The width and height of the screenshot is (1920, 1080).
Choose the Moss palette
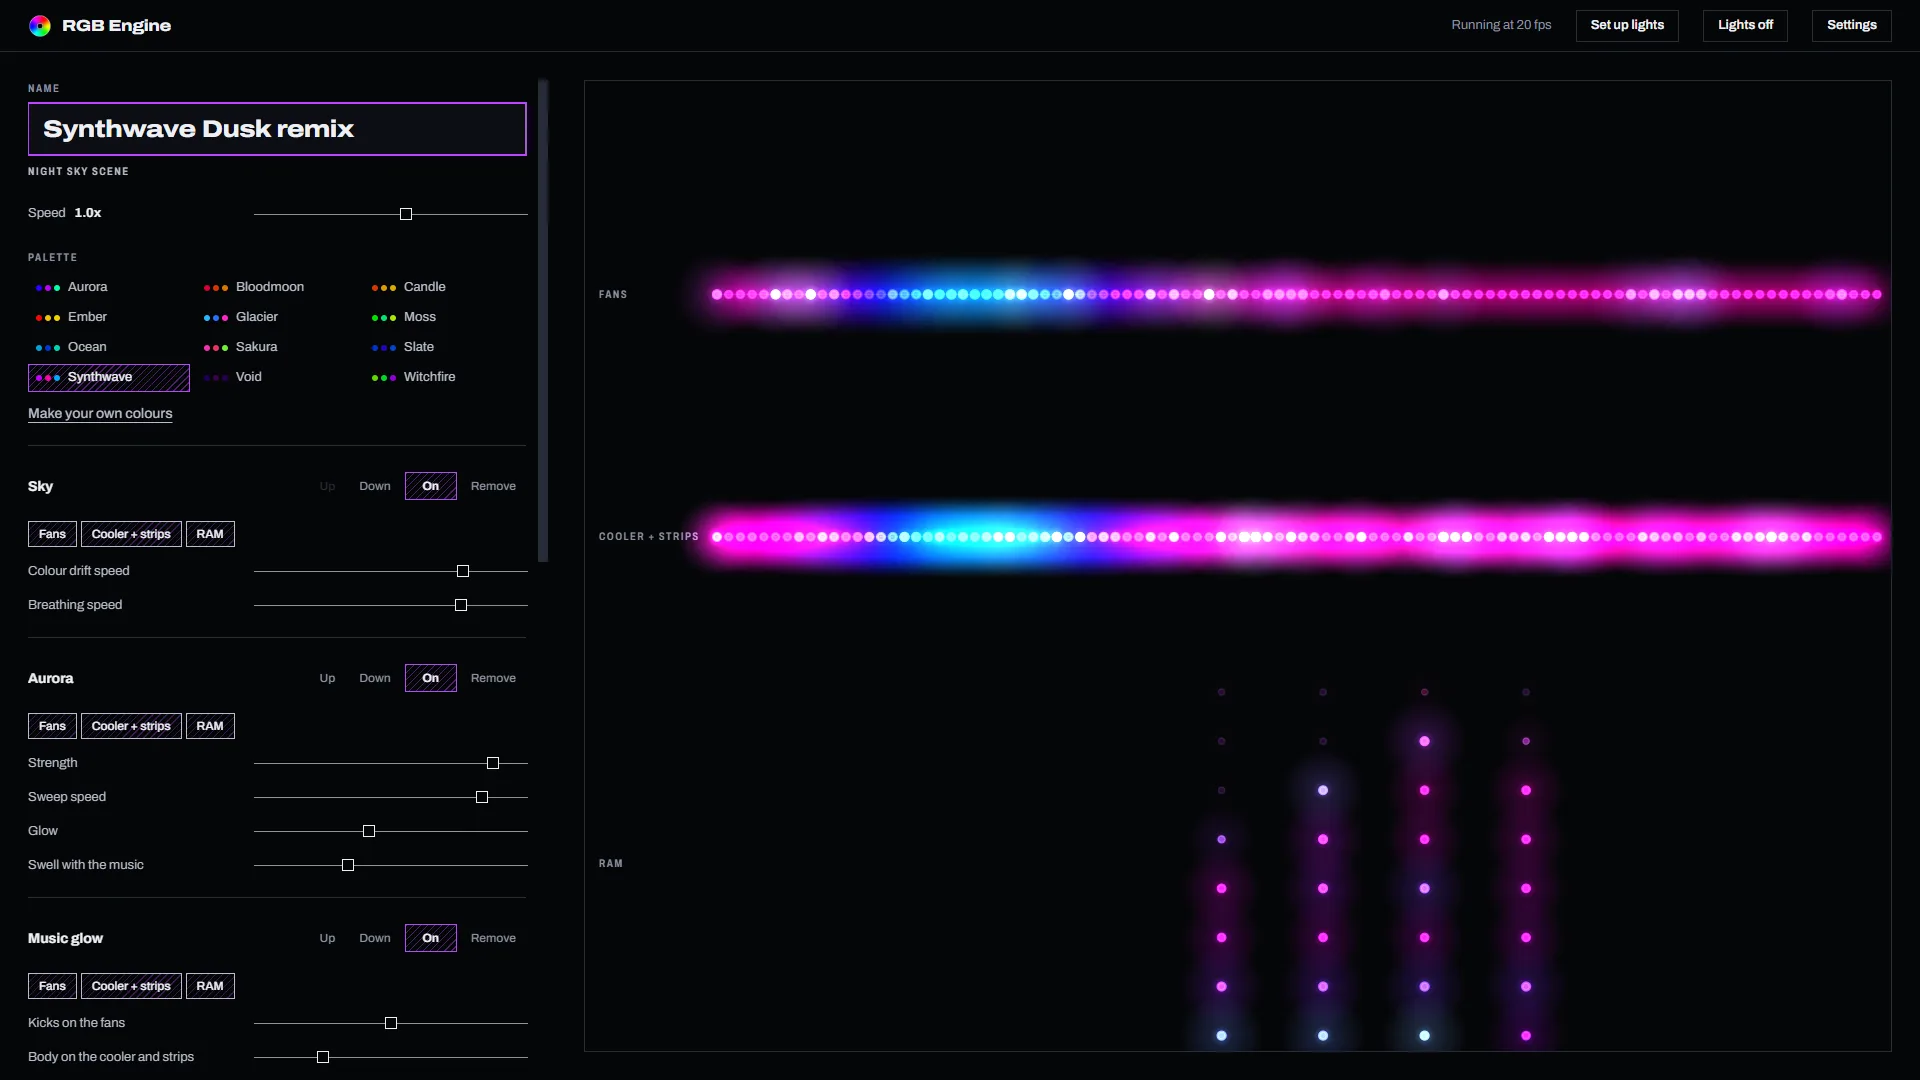[x=445, y=317]
